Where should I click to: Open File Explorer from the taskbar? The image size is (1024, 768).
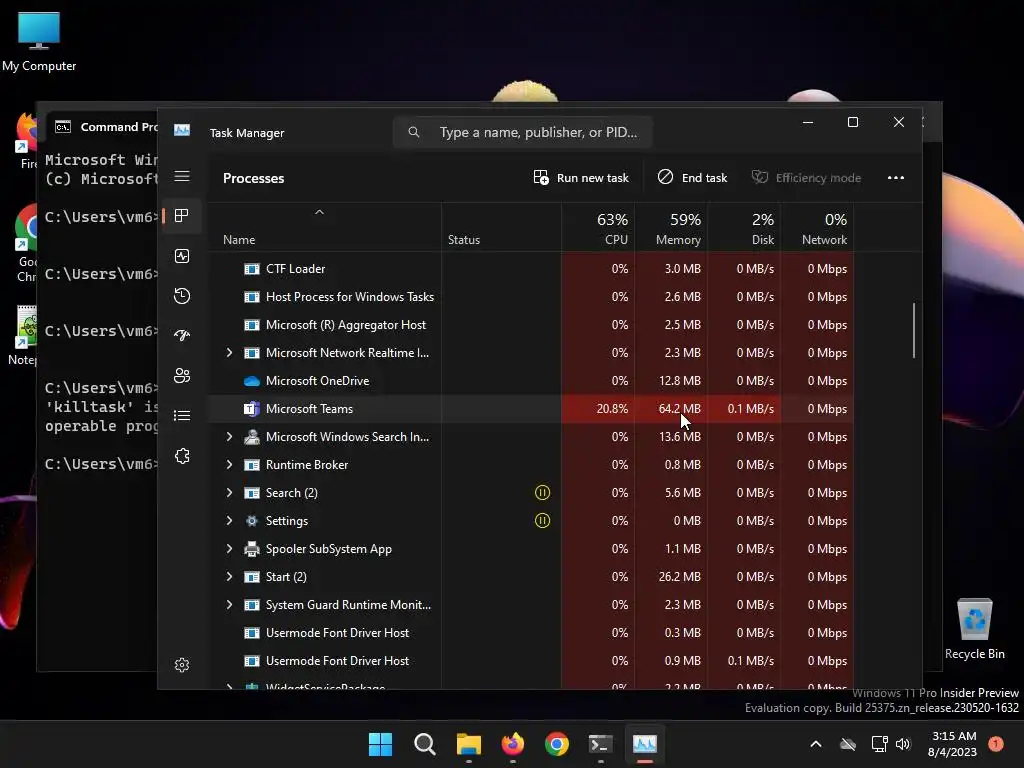(x=468, y=744)
